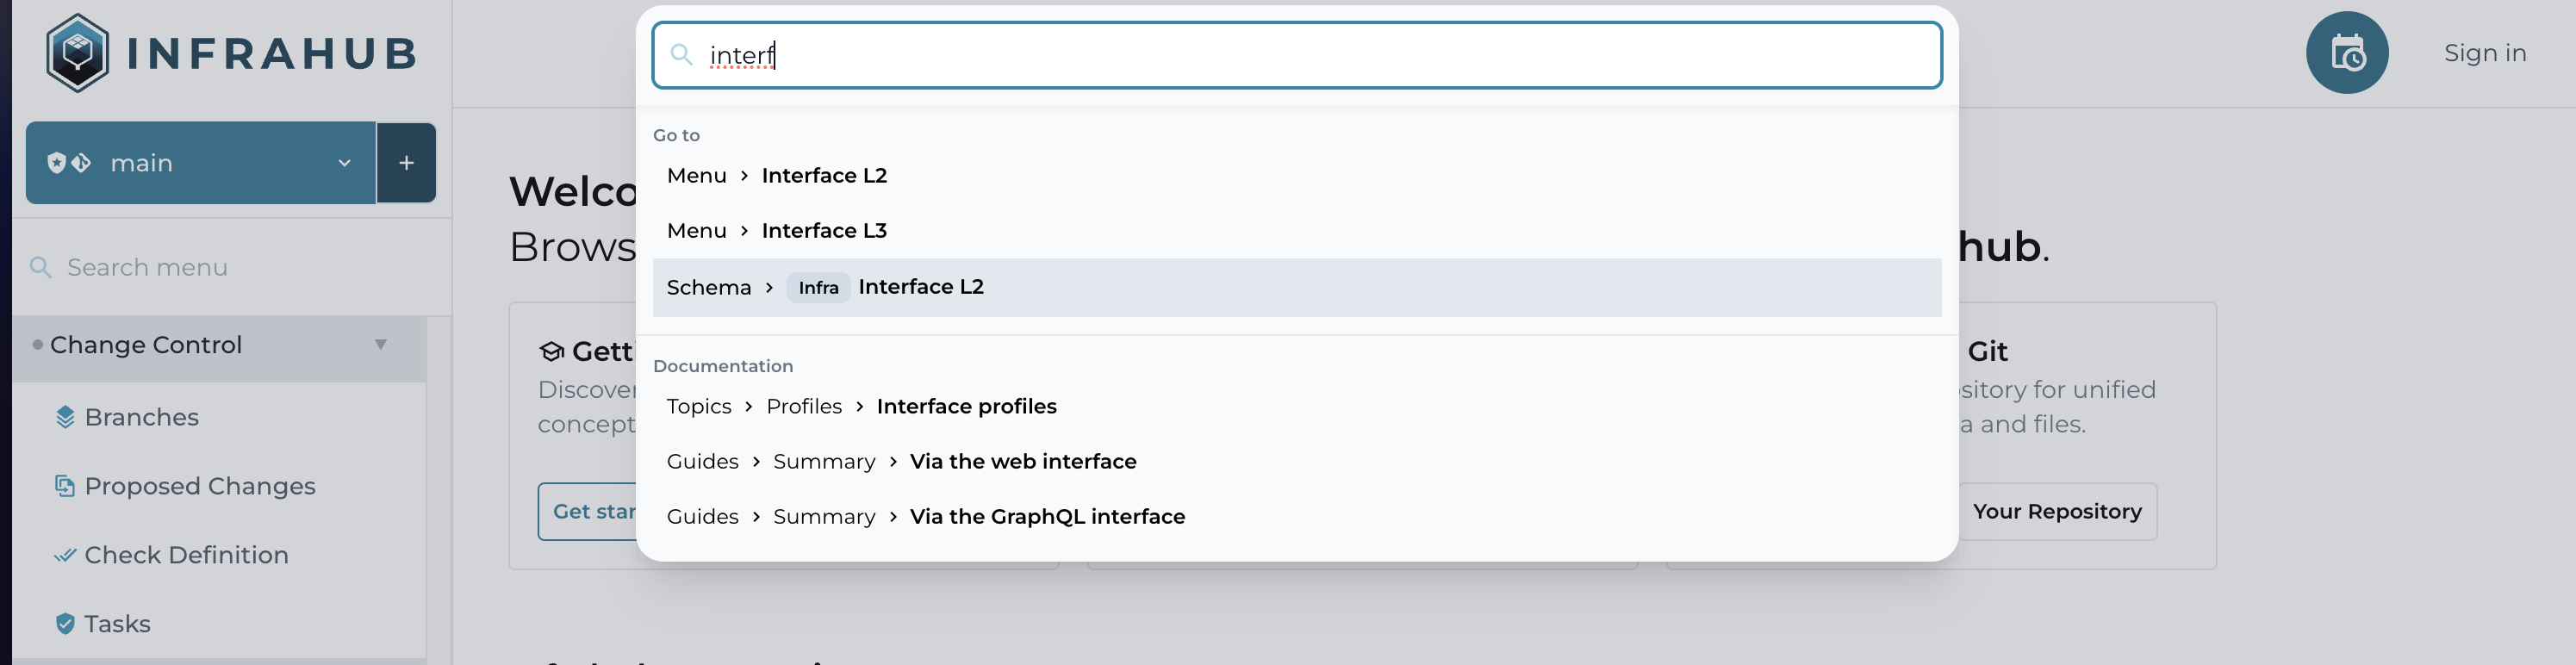Click the plus button to create branch
Screen dimensions: 2576x665
tap(406, 163)
